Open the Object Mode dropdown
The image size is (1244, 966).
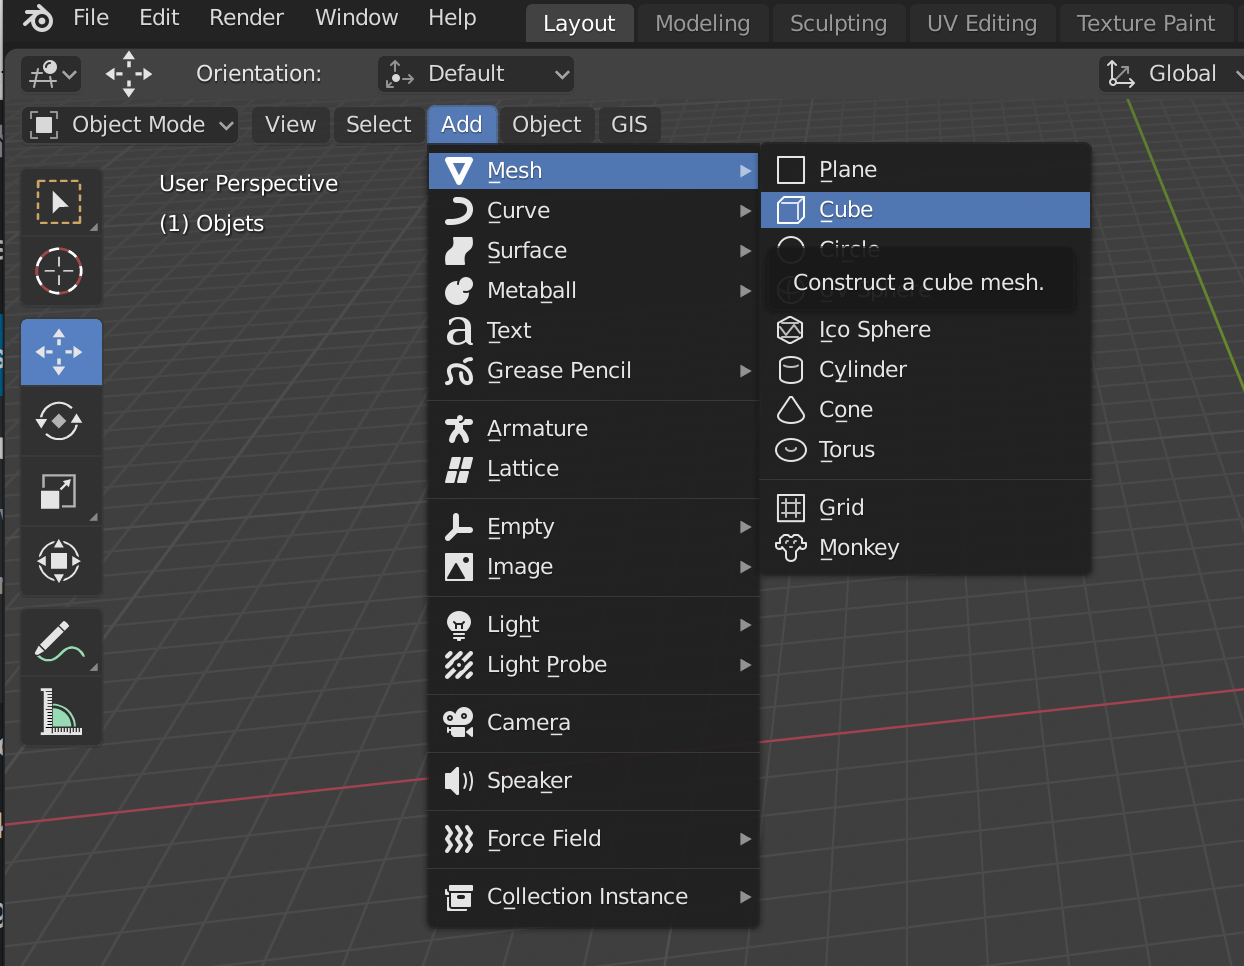(x=129, y=124)
